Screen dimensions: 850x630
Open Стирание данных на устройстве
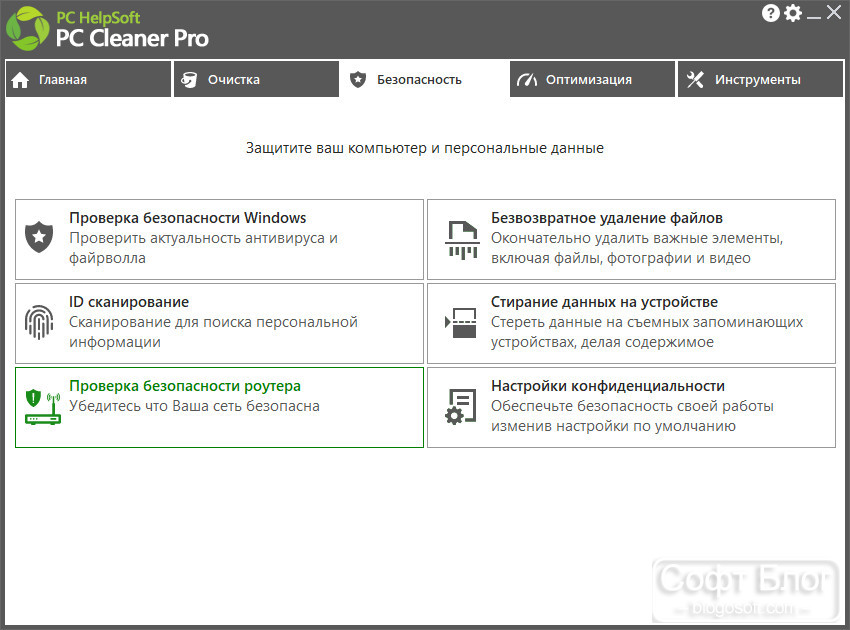pos(631,324)
